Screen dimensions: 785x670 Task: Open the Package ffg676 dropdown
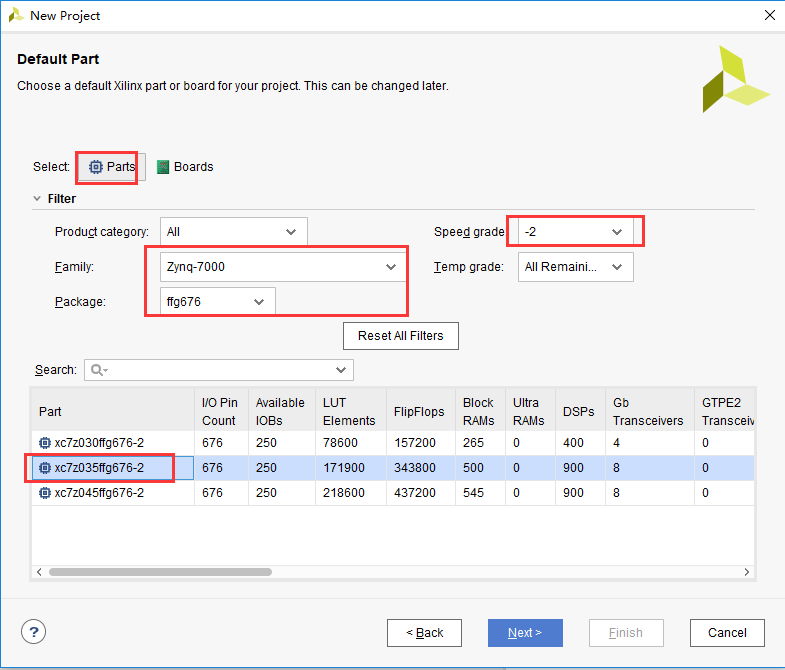pyautogui.click(x=217, y=302)
